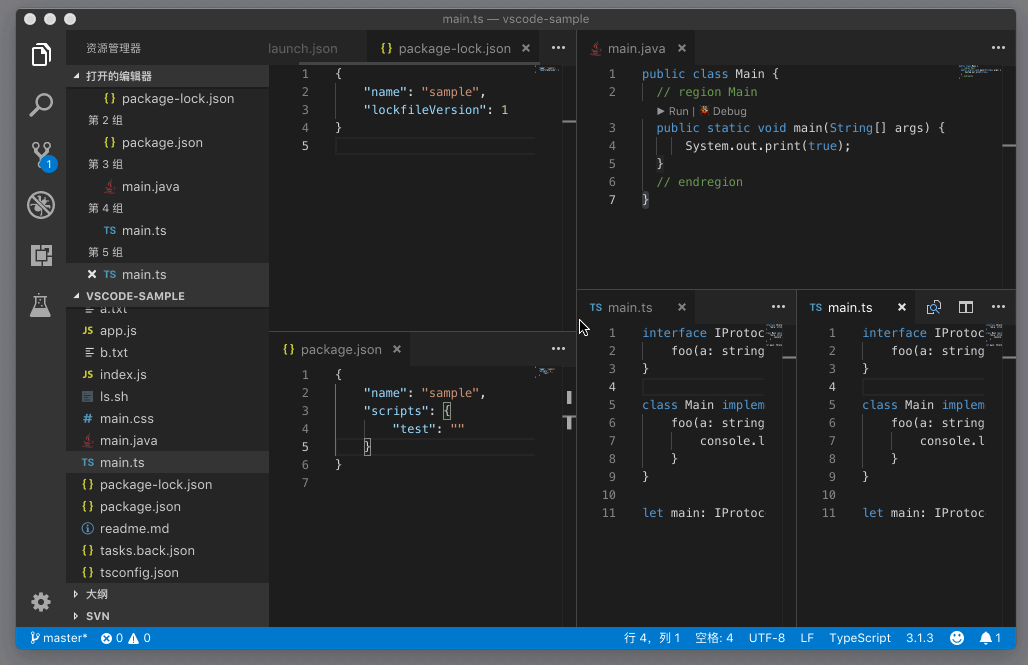Expand the SVN section
Image resolution: width=1028 pixels, height=665 pixels.
[97, 616]
